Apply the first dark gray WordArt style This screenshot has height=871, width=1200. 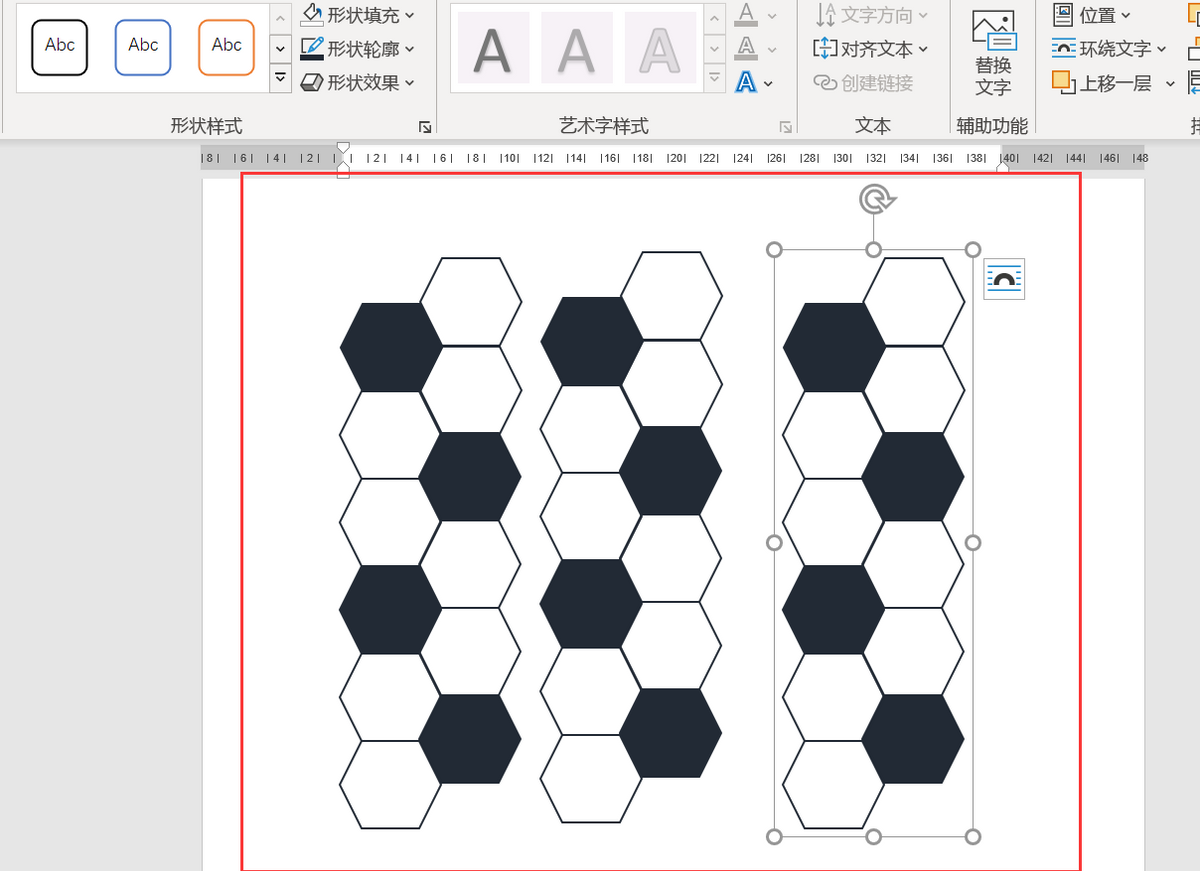pos(493,48)
